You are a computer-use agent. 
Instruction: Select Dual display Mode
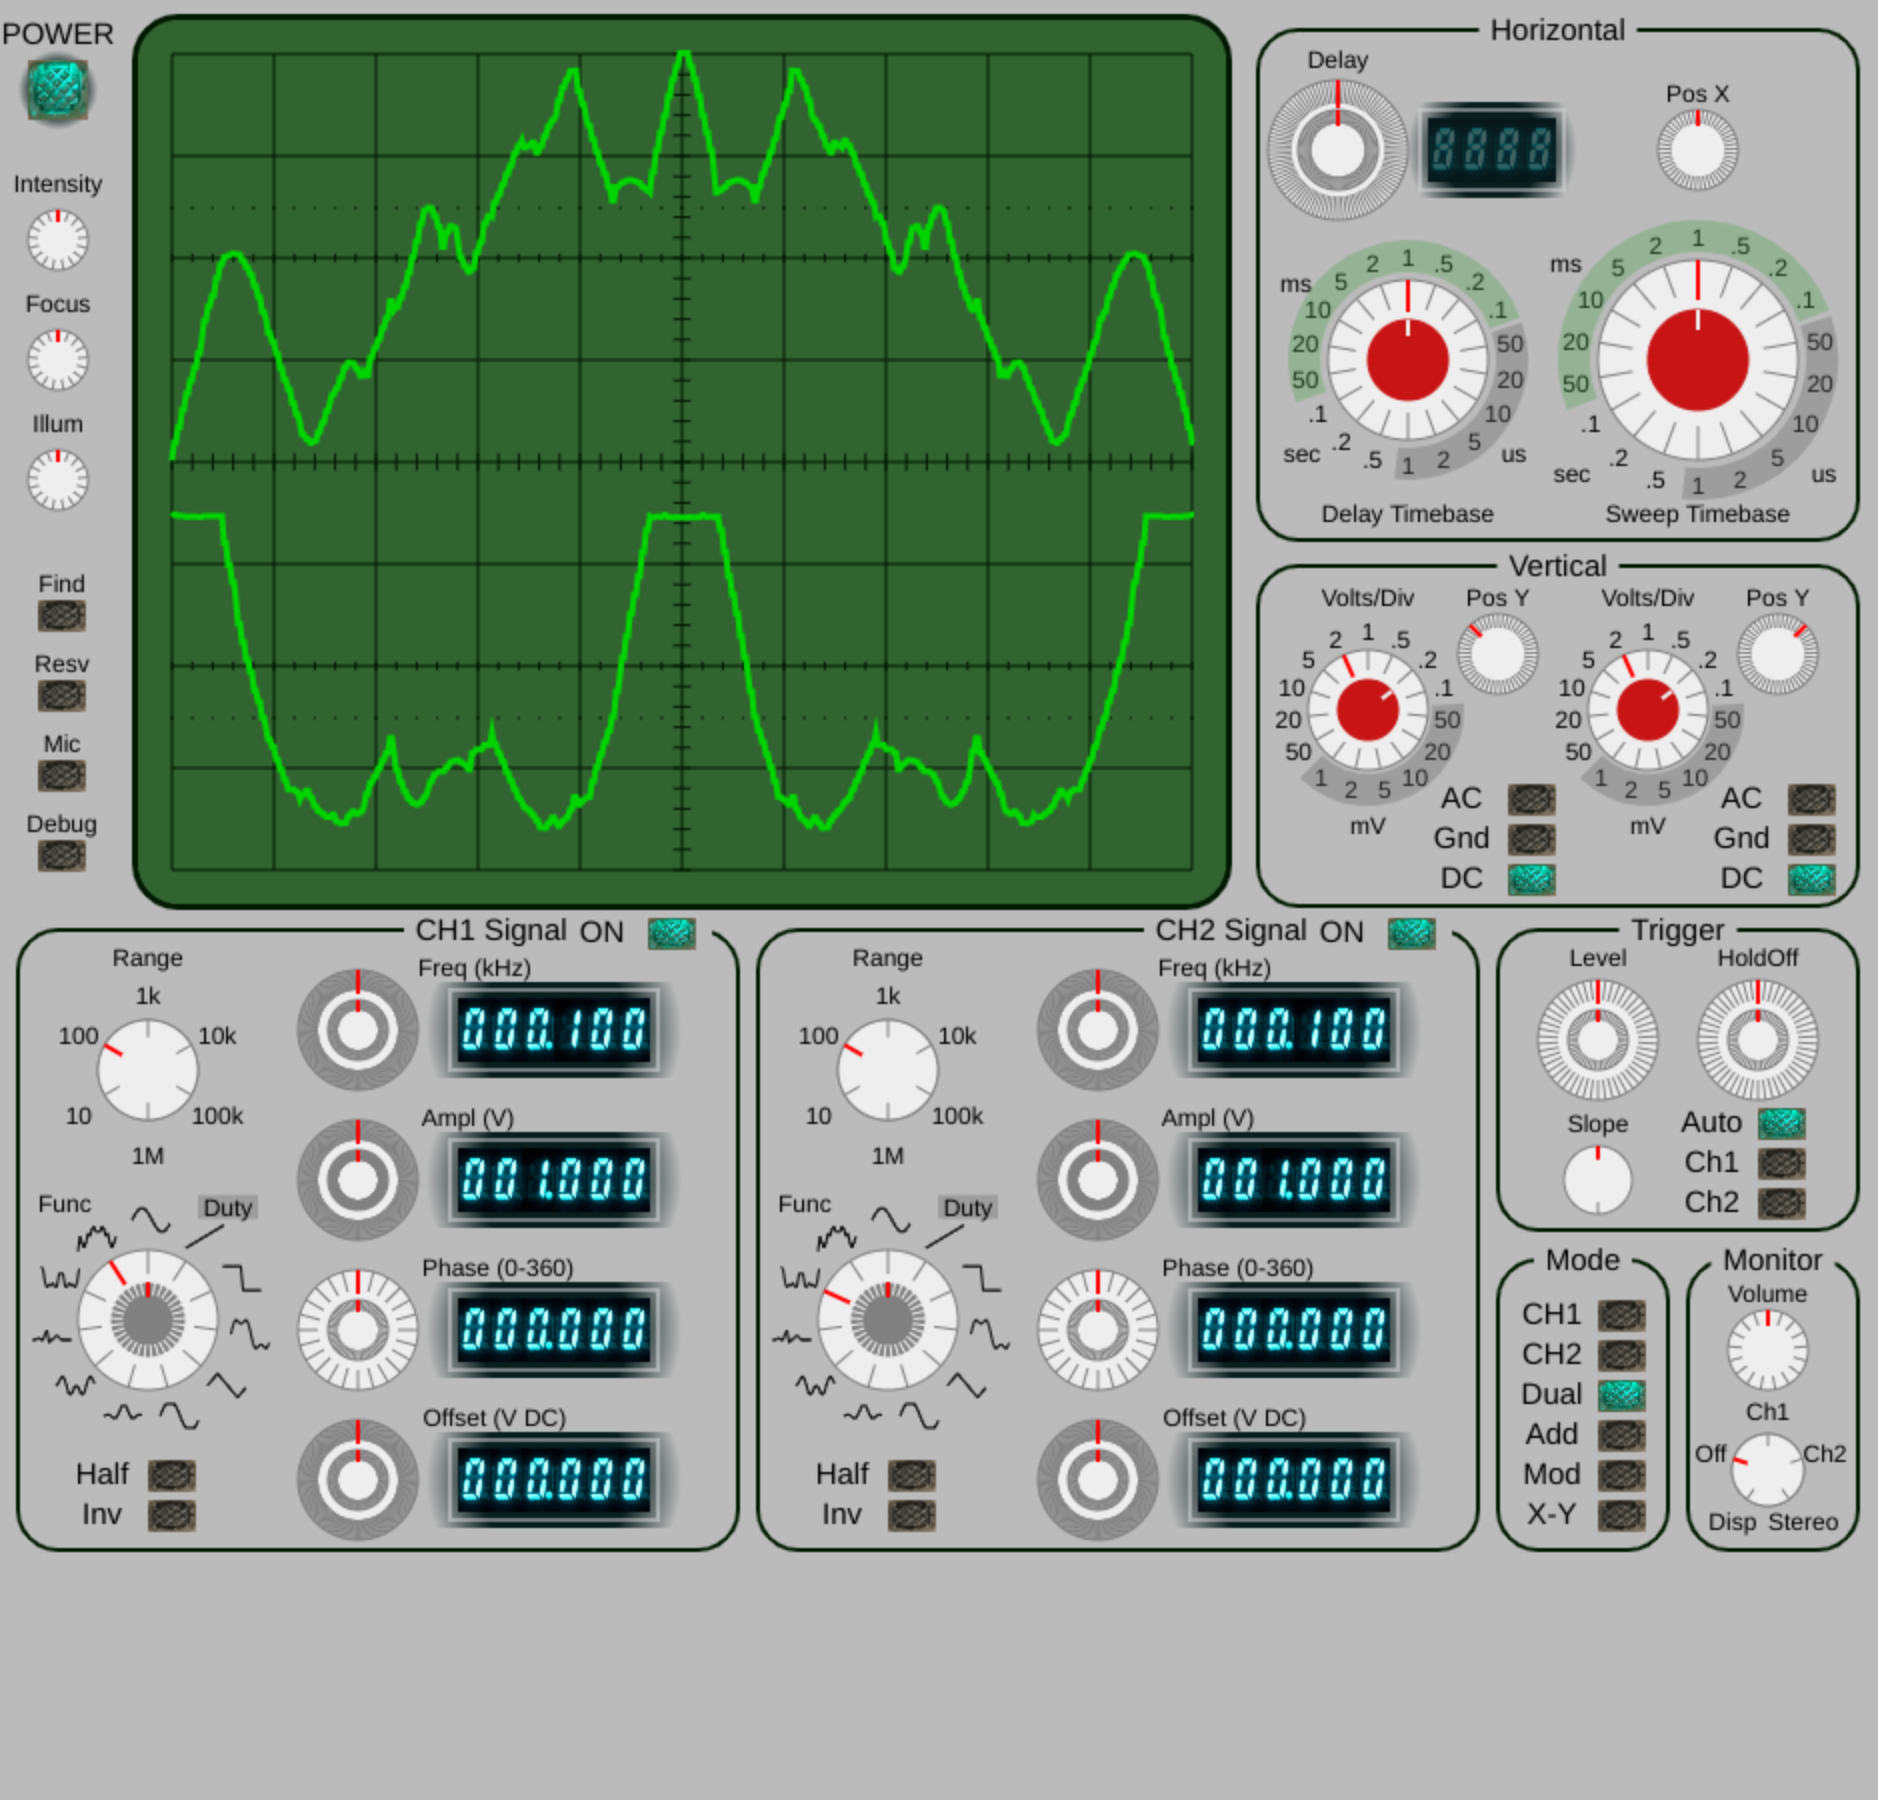[x=1622, y=1396]
